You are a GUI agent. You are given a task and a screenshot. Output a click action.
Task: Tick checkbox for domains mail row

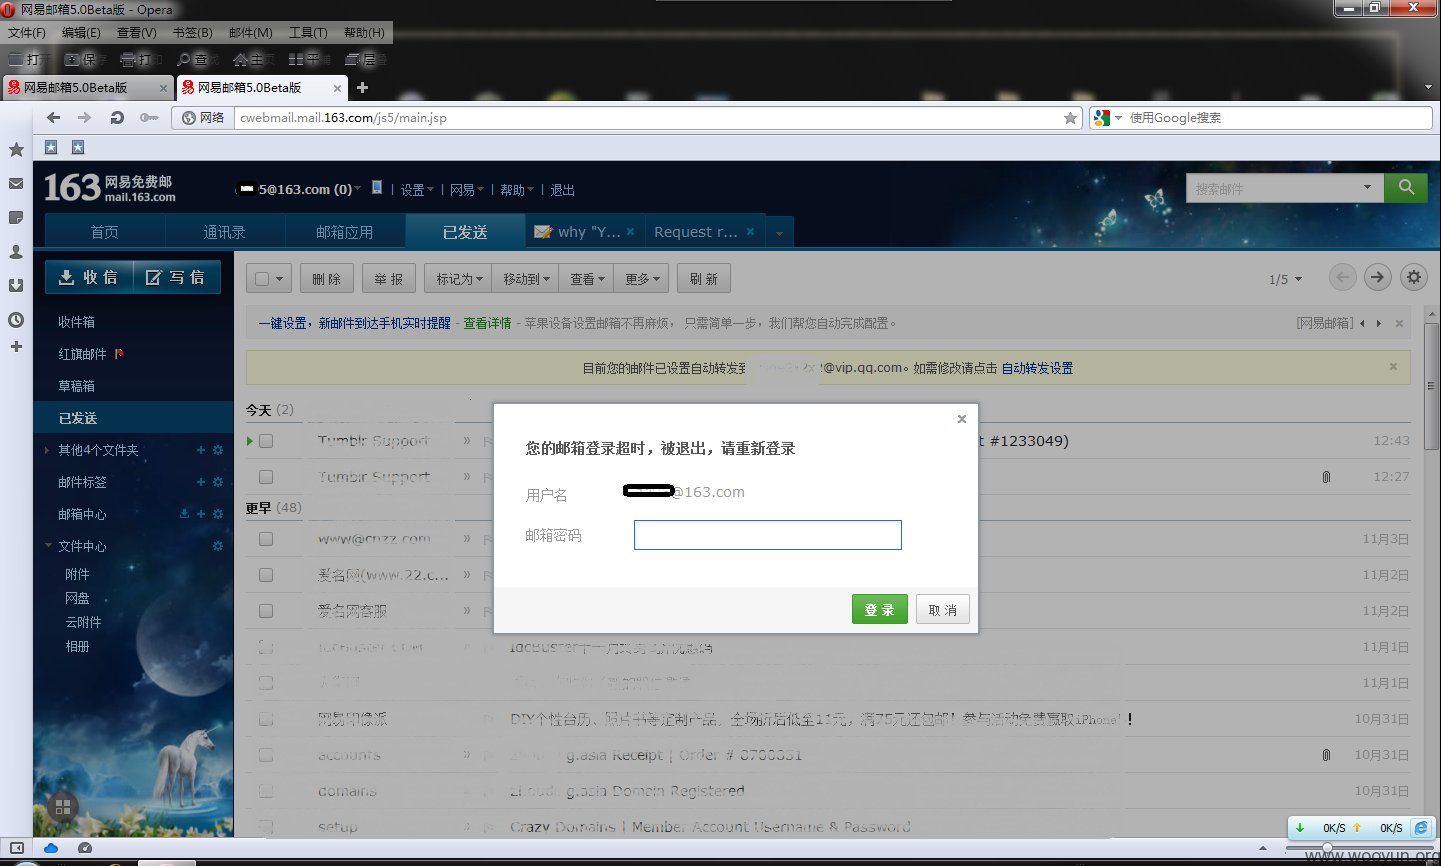(x=266, y=791)
